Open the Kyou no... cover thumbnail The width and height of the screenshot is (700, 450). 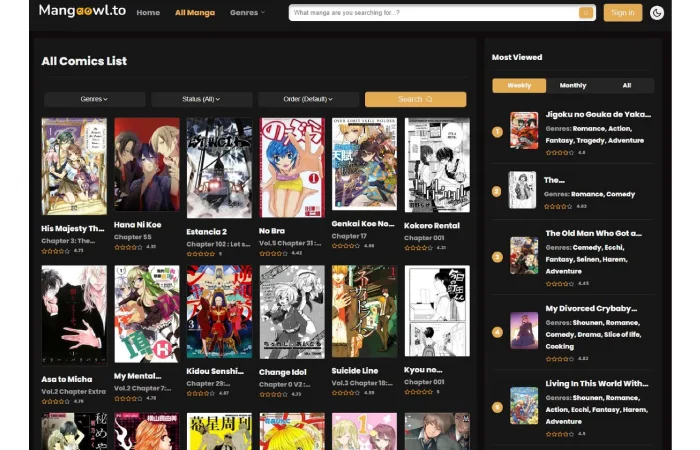[x=437, y=311]
